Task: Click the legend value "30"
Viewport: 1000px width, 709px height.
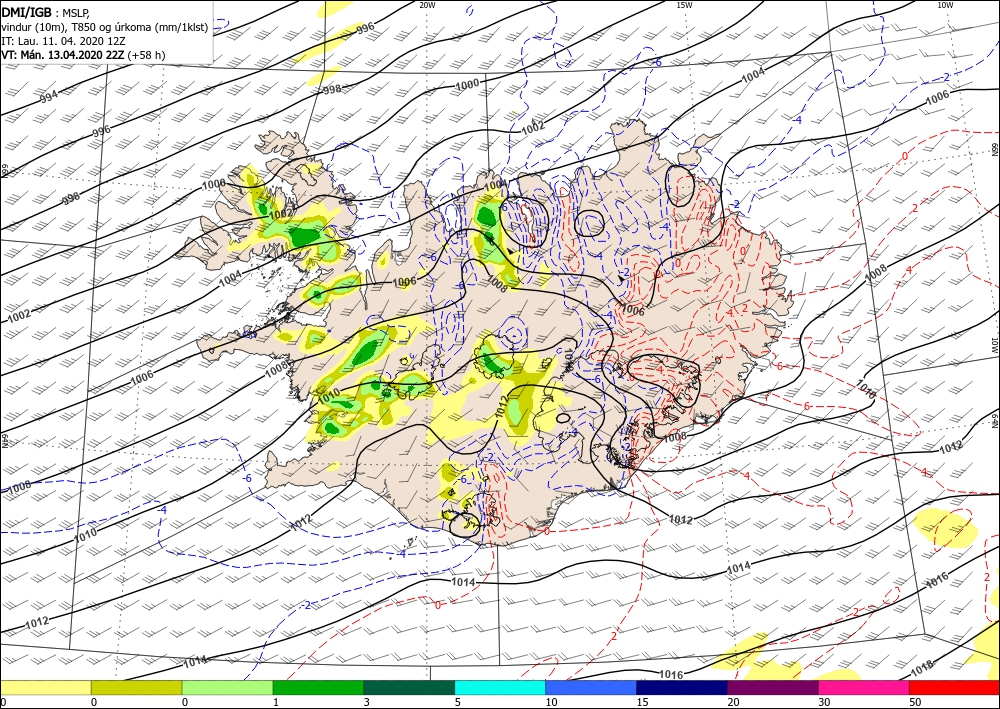Action: 825,702
